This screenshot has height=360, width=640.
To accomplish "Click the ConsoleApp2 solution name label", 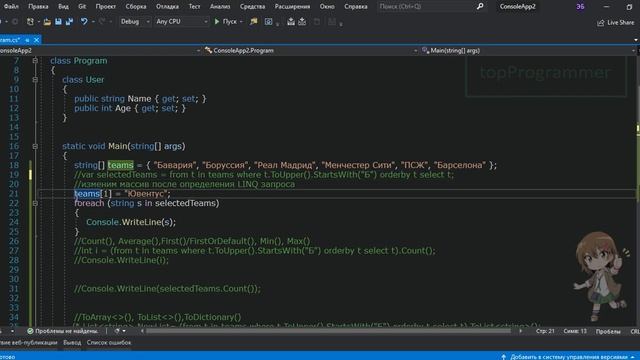I will (x=518, y=7).
